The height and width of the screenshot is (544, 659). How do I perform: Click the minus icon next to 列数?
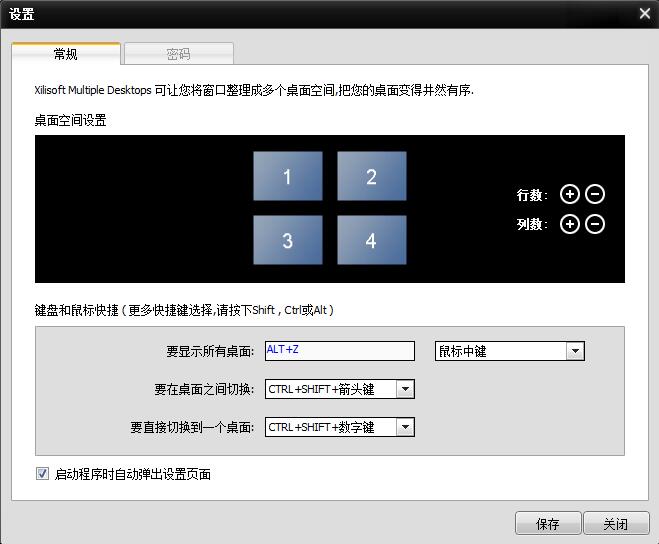tap(595, 224)
